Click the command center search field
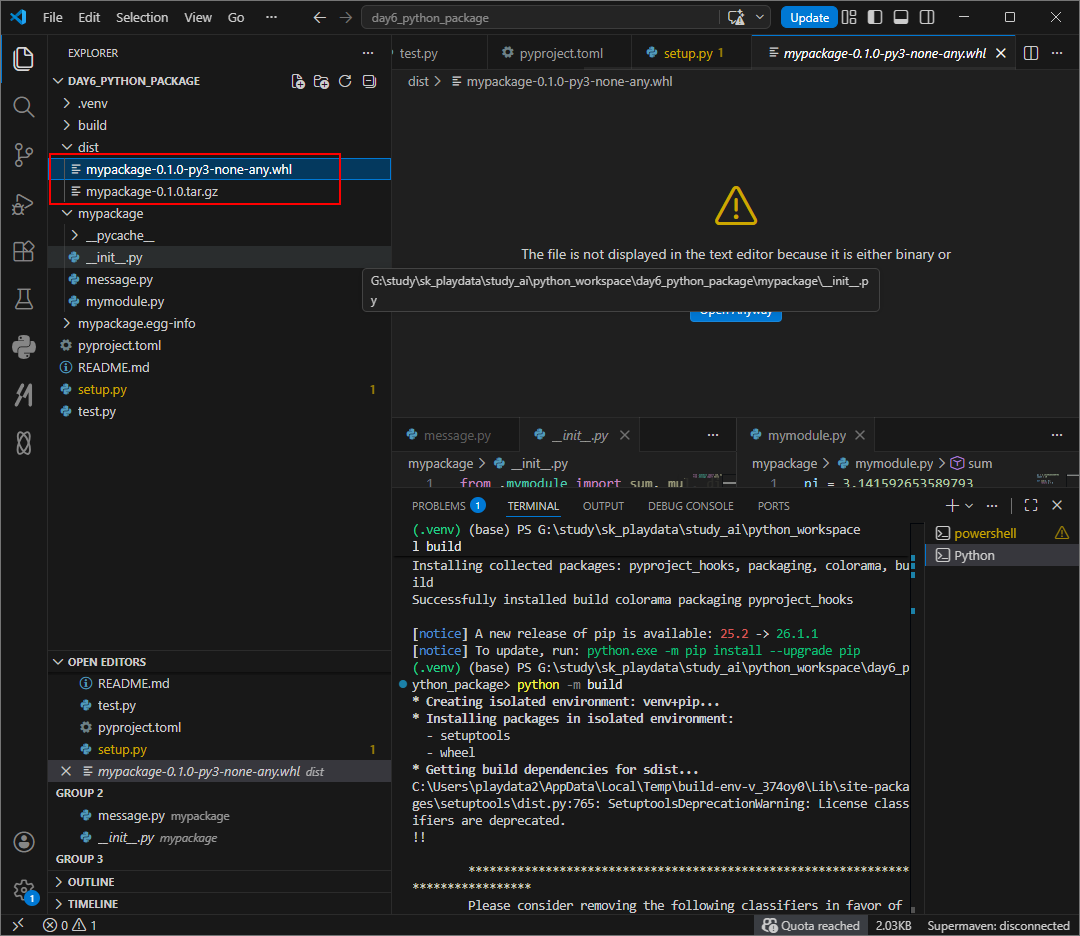 (540, 18)
